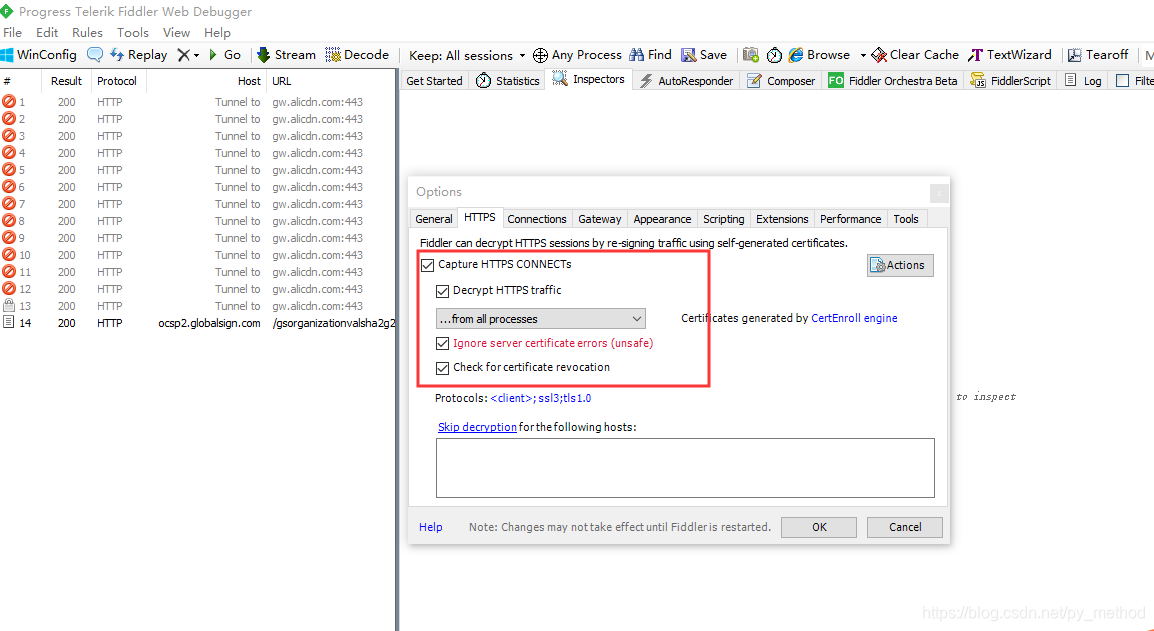Open Find sessions binoculars tool
Screen dimensions: 1154x631
click(651, 54)
